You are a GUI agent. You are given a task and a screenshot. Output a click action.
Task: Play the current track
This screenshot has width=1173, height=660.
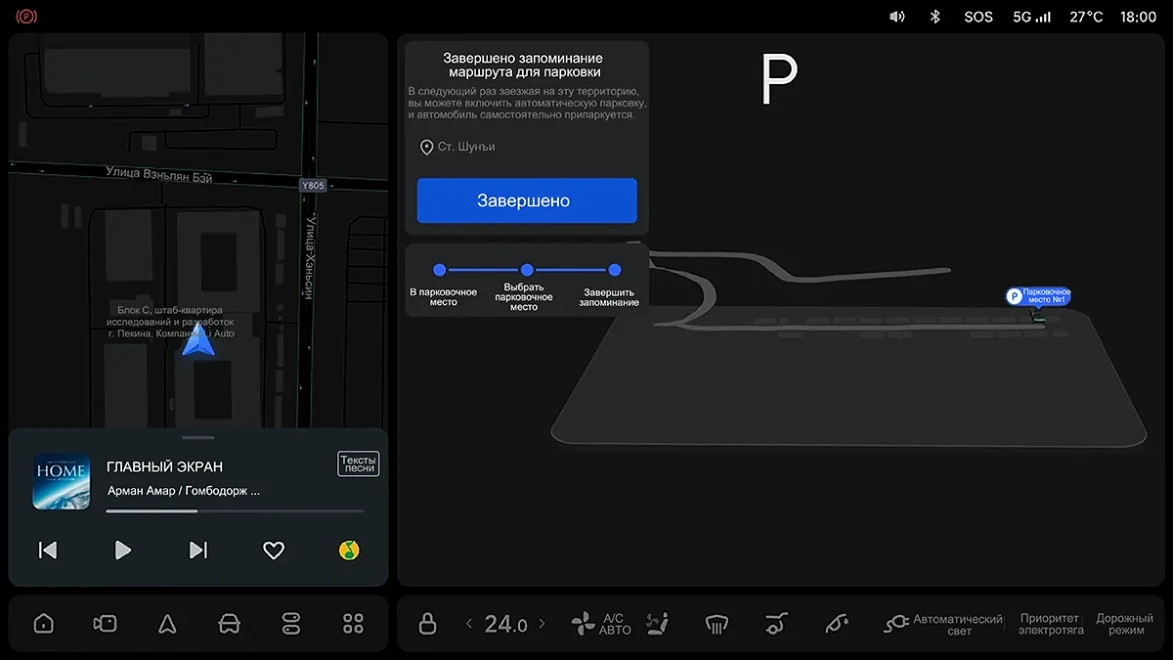123,550
